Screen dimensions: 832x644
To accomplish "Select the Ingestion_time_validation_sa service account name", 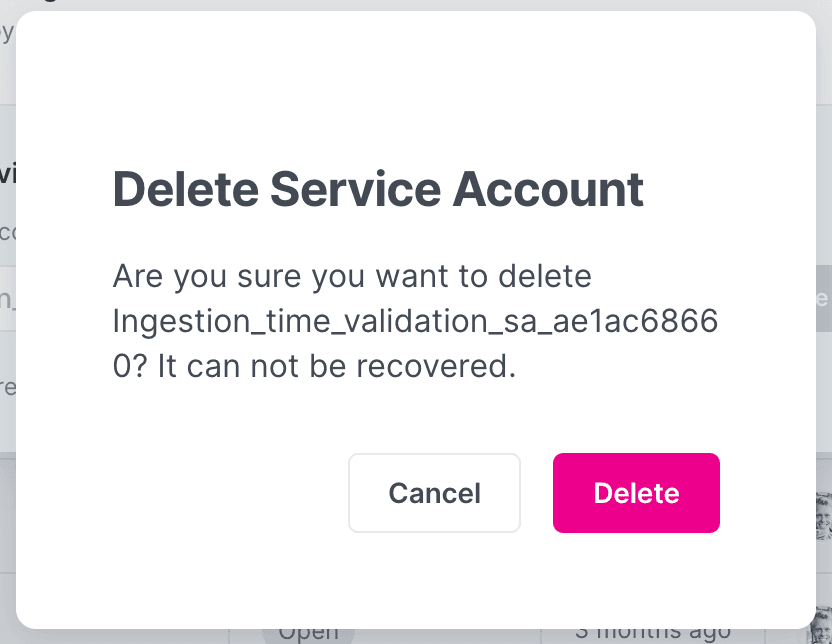I will [414, 321].
